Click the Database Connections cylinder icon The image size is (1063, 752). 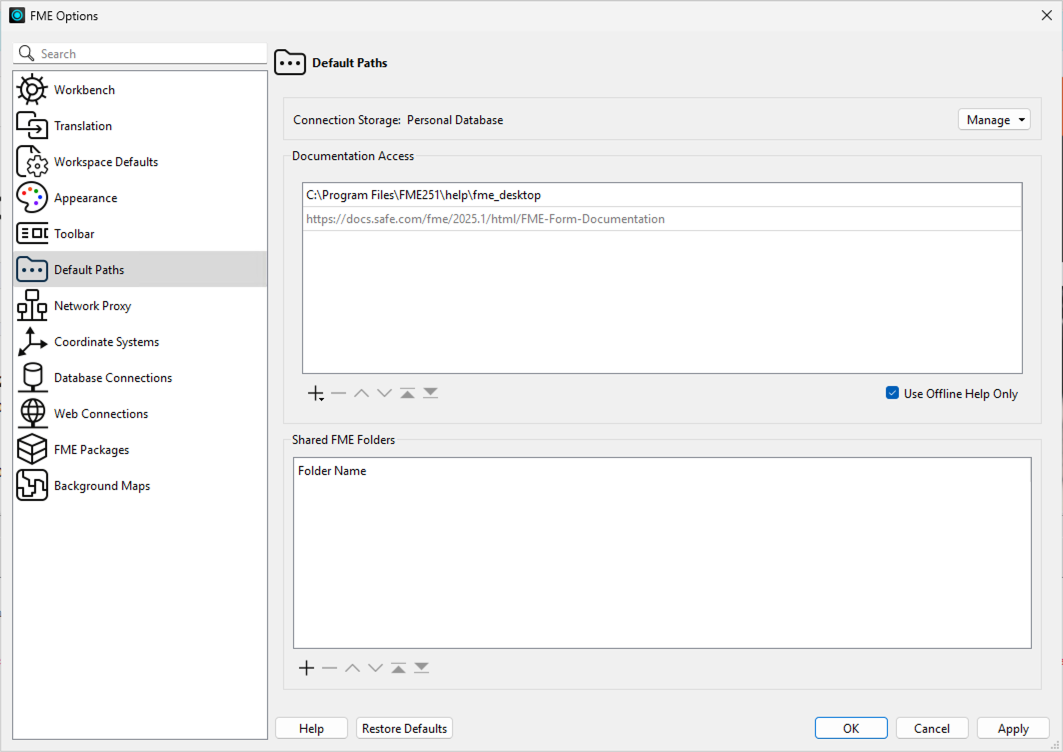click(32, 377)
